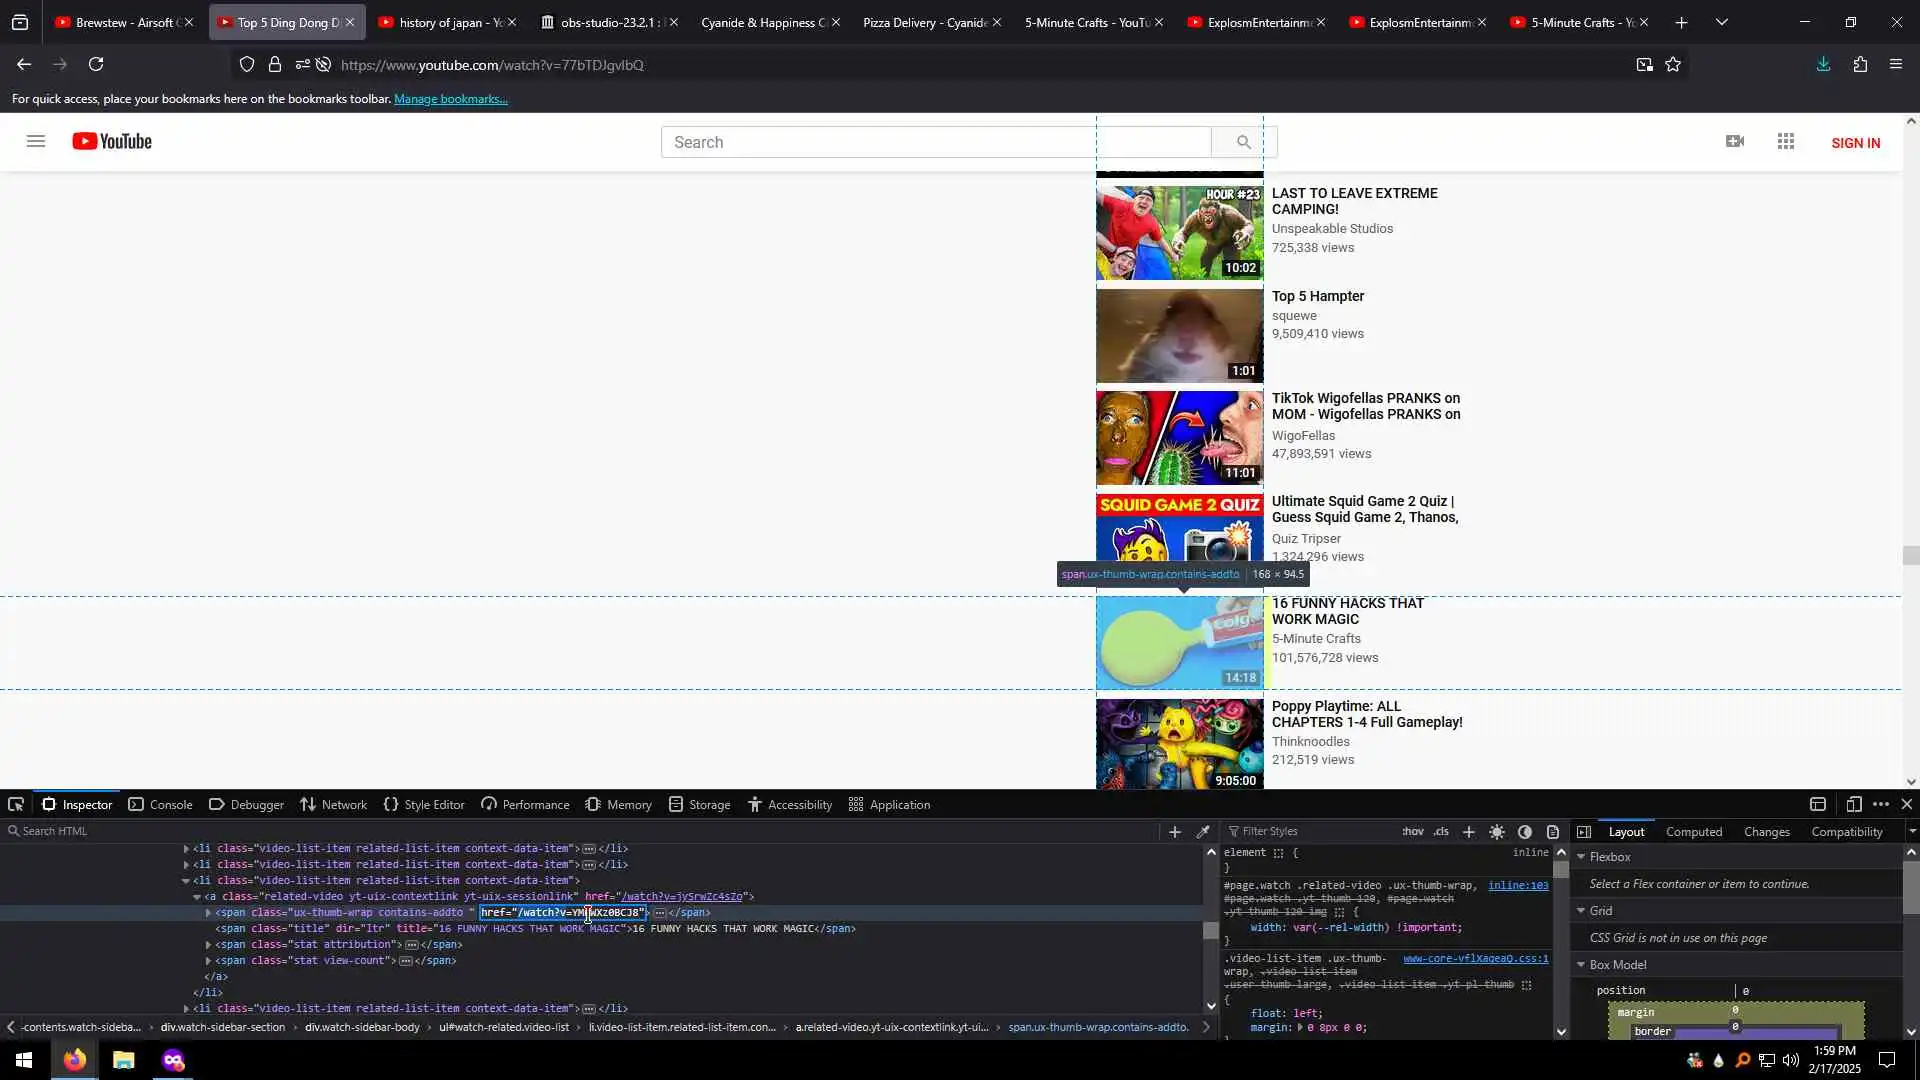Toggle dark color scheme simulation icon
This screenshot has width=1920, height=1080.
(x=1525, y=832)
